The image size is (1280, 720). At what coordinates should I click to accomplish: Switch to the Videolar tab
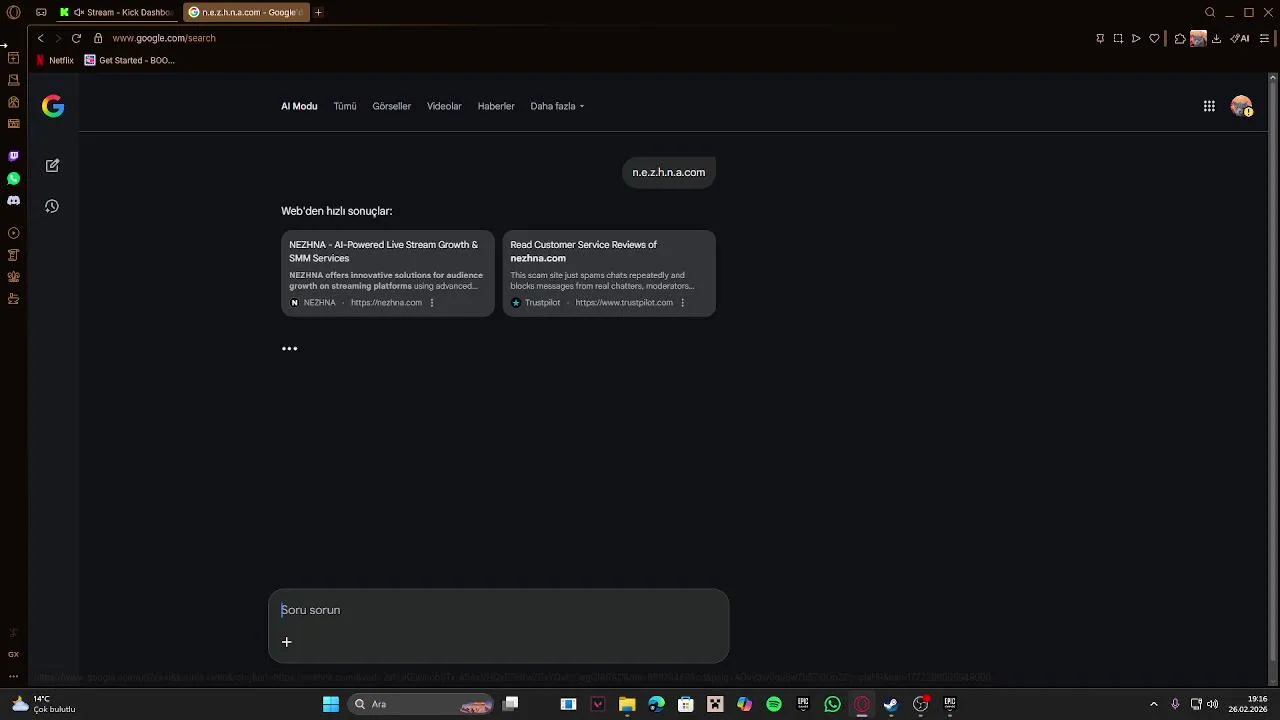[444, 106]
